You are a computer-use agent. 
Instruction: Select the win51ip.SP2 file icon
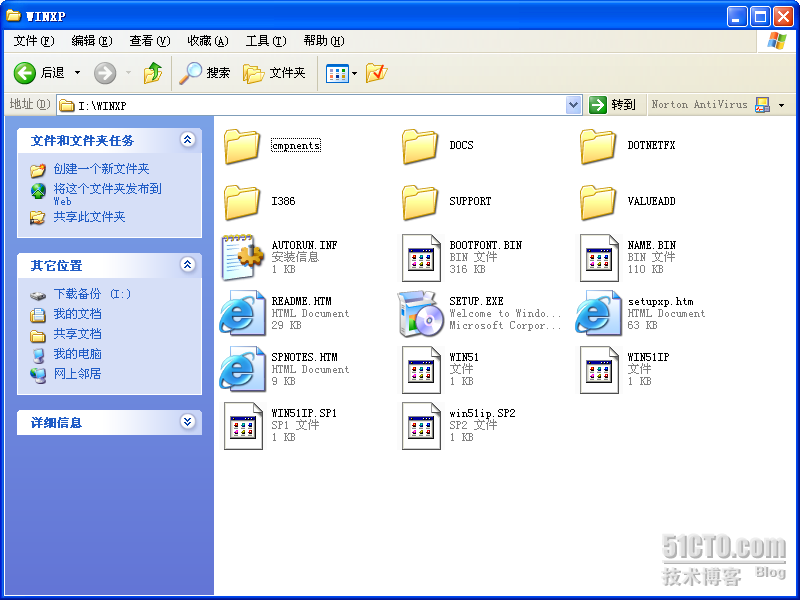(421, 426)
